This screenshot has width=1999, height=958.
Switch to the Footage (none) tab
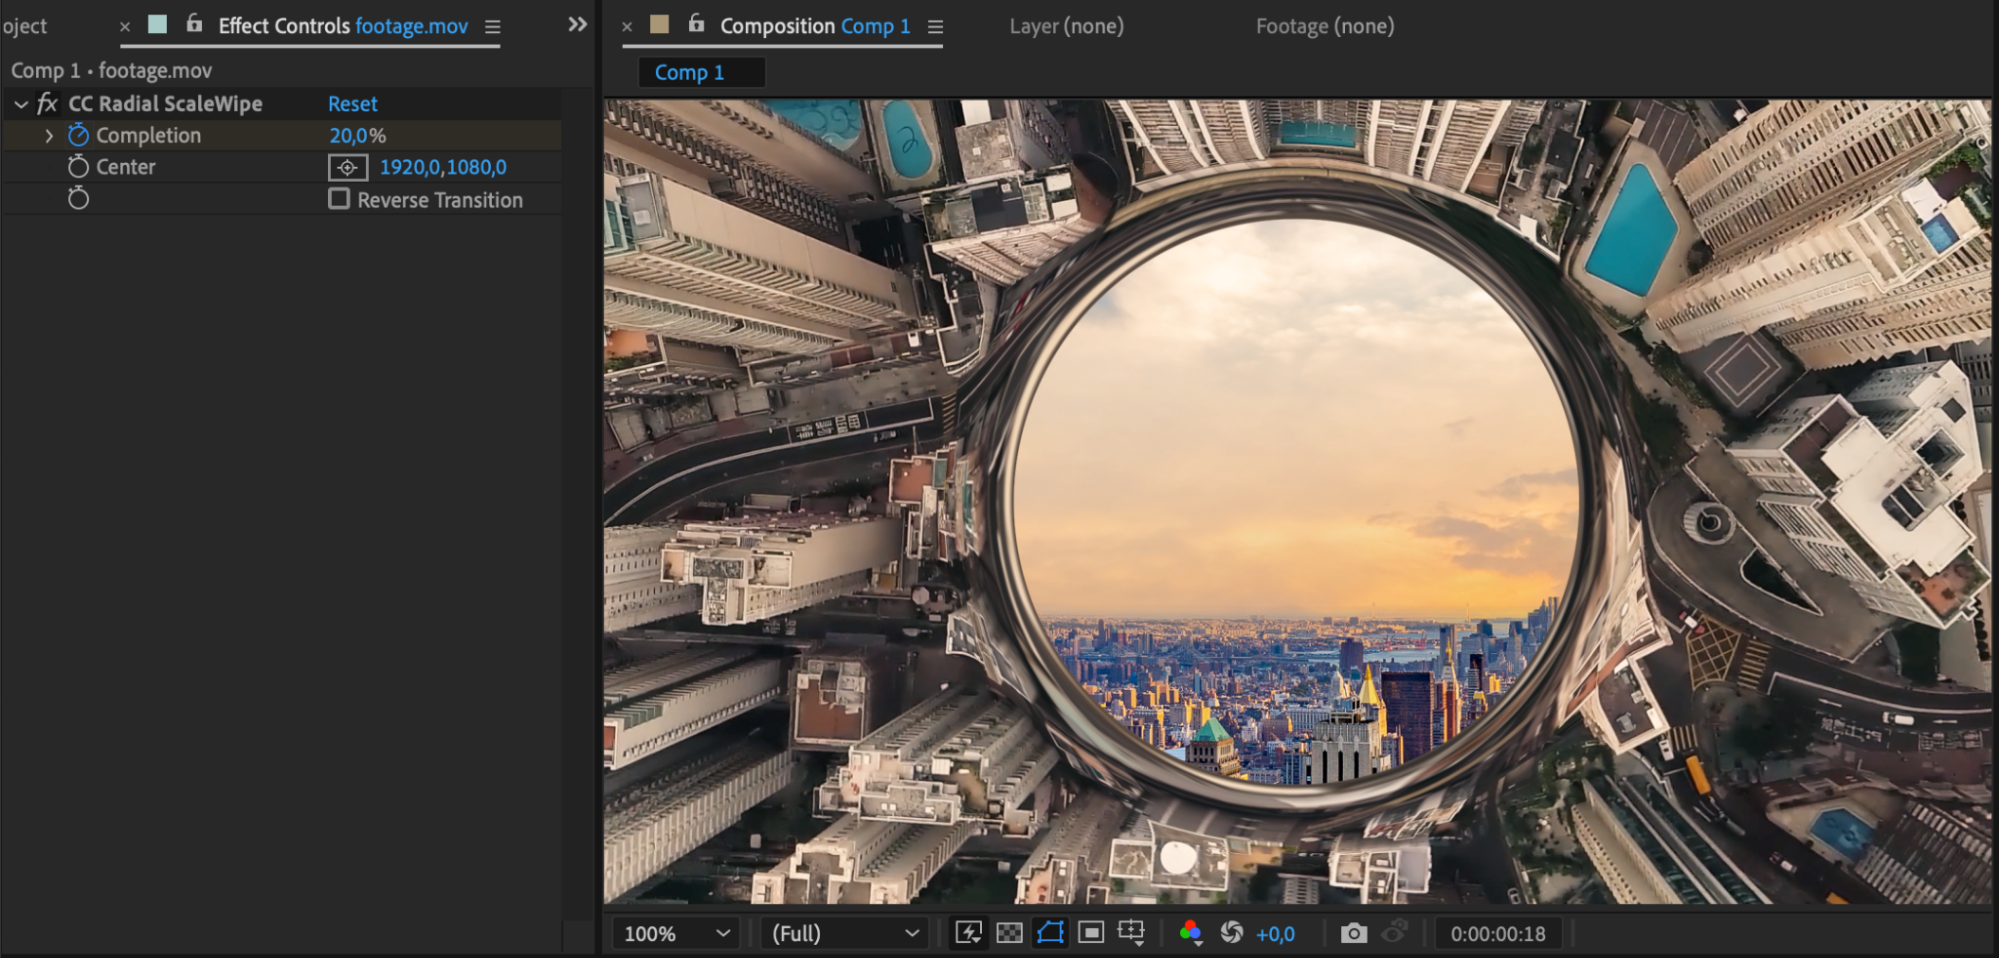[x=1324, y=26]
